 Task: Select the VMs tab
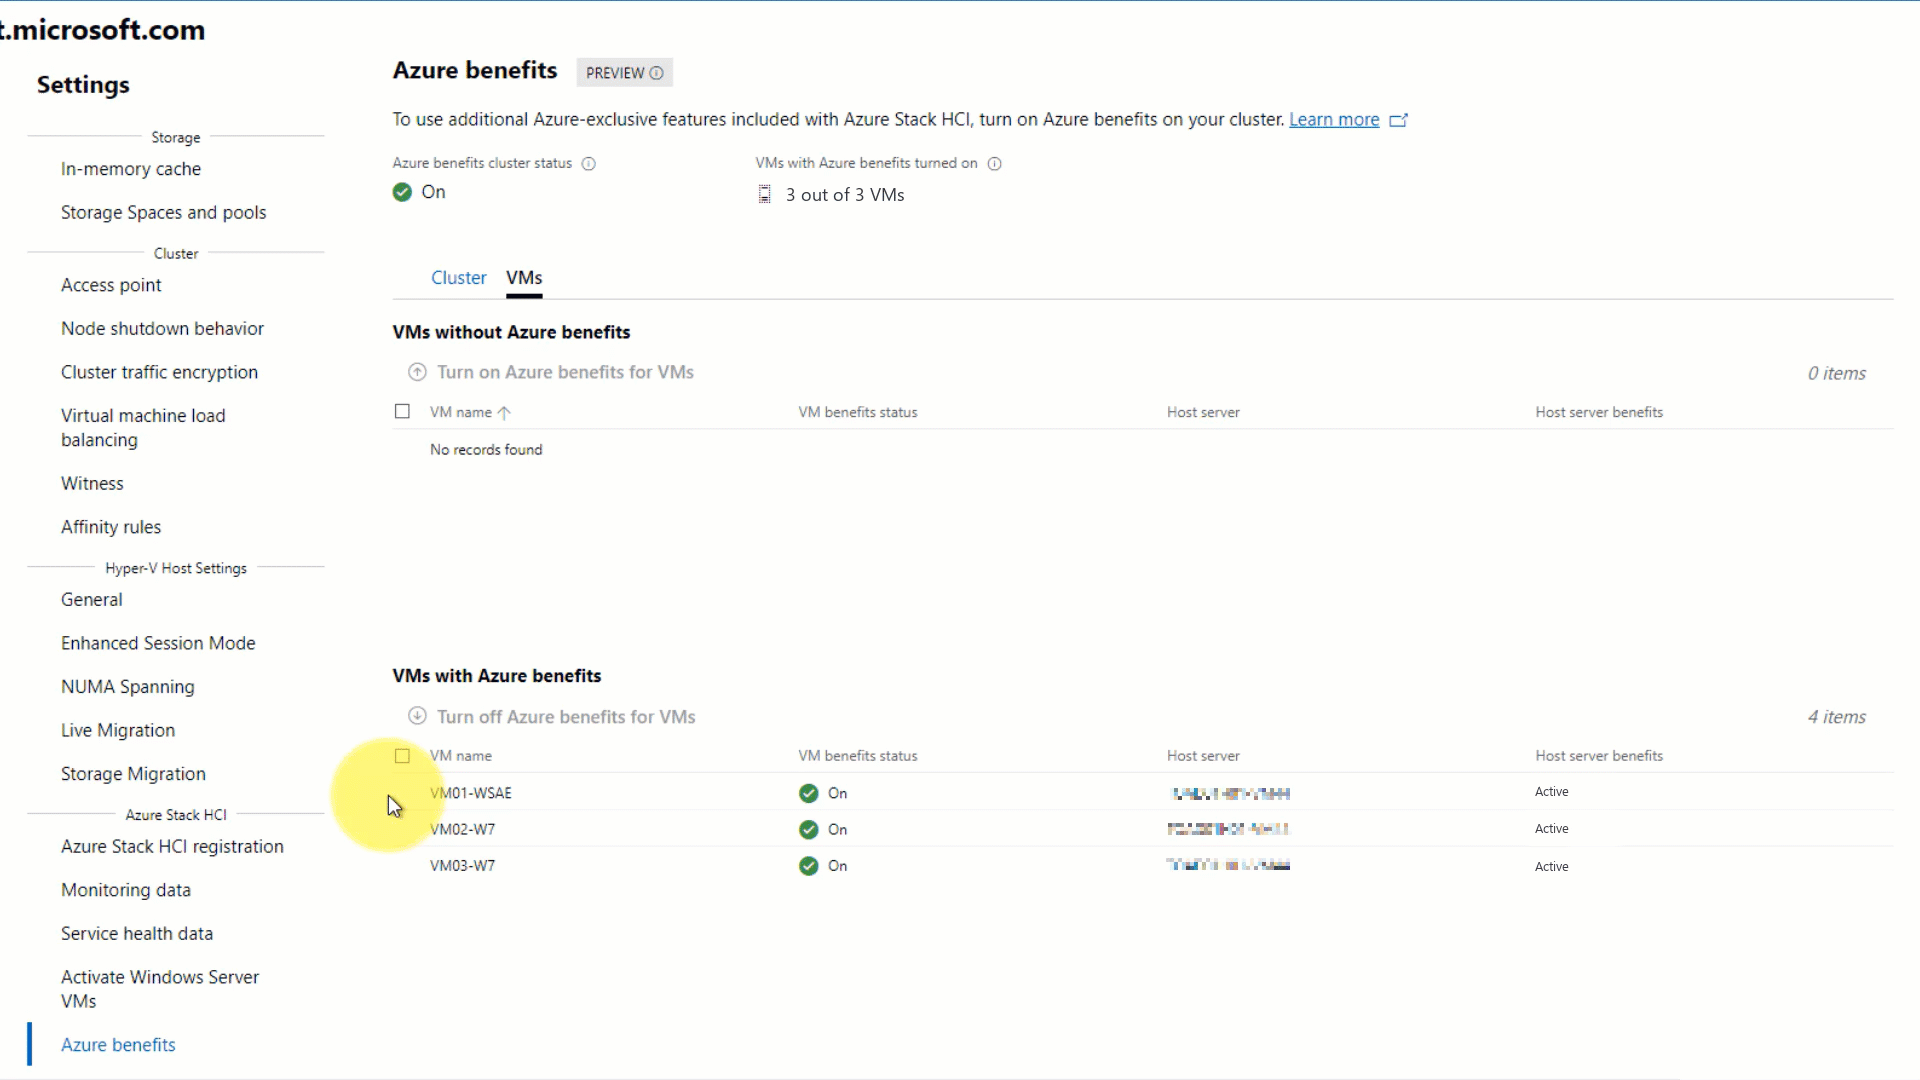525,277
